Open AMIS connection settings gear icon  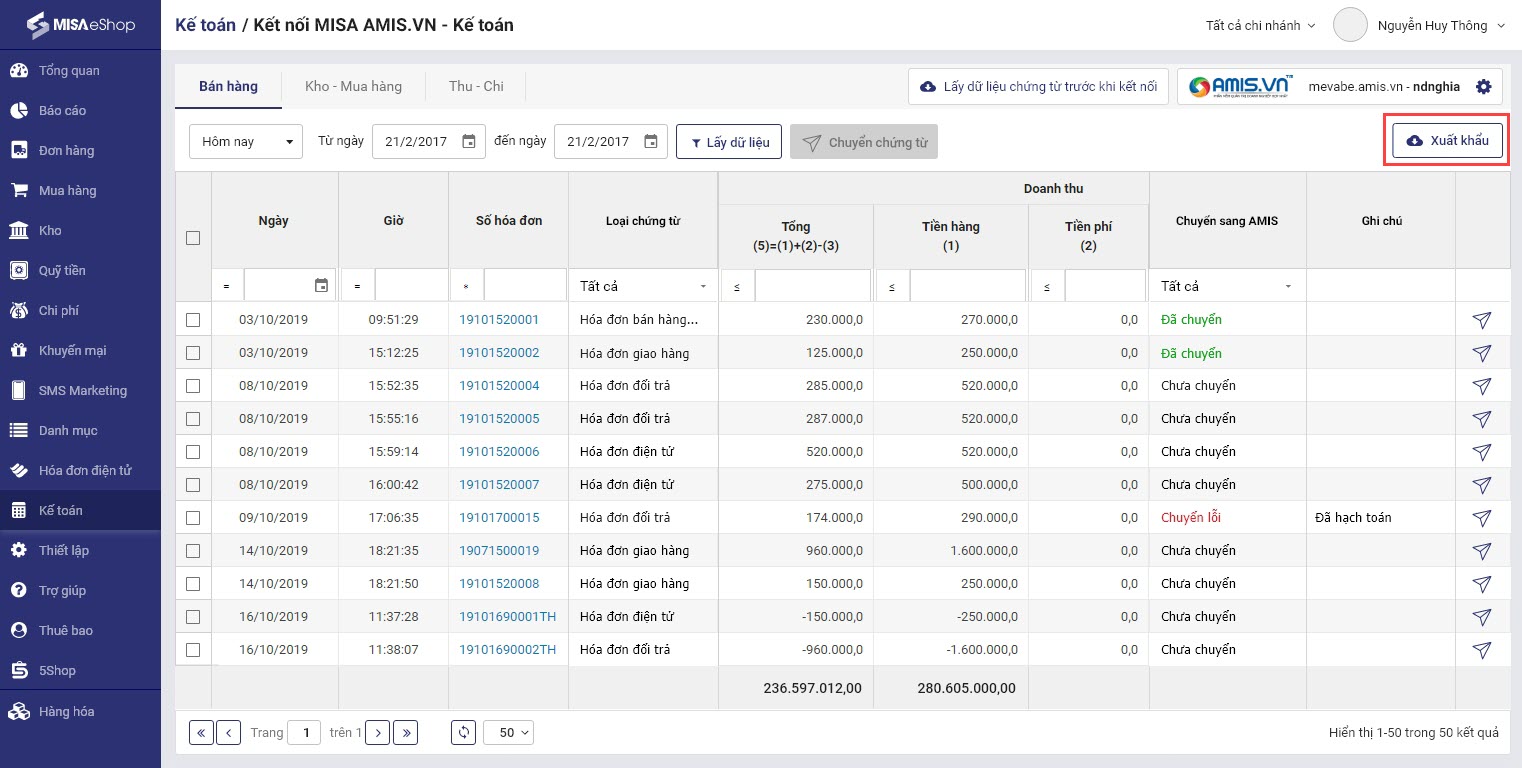[1483, 87]
